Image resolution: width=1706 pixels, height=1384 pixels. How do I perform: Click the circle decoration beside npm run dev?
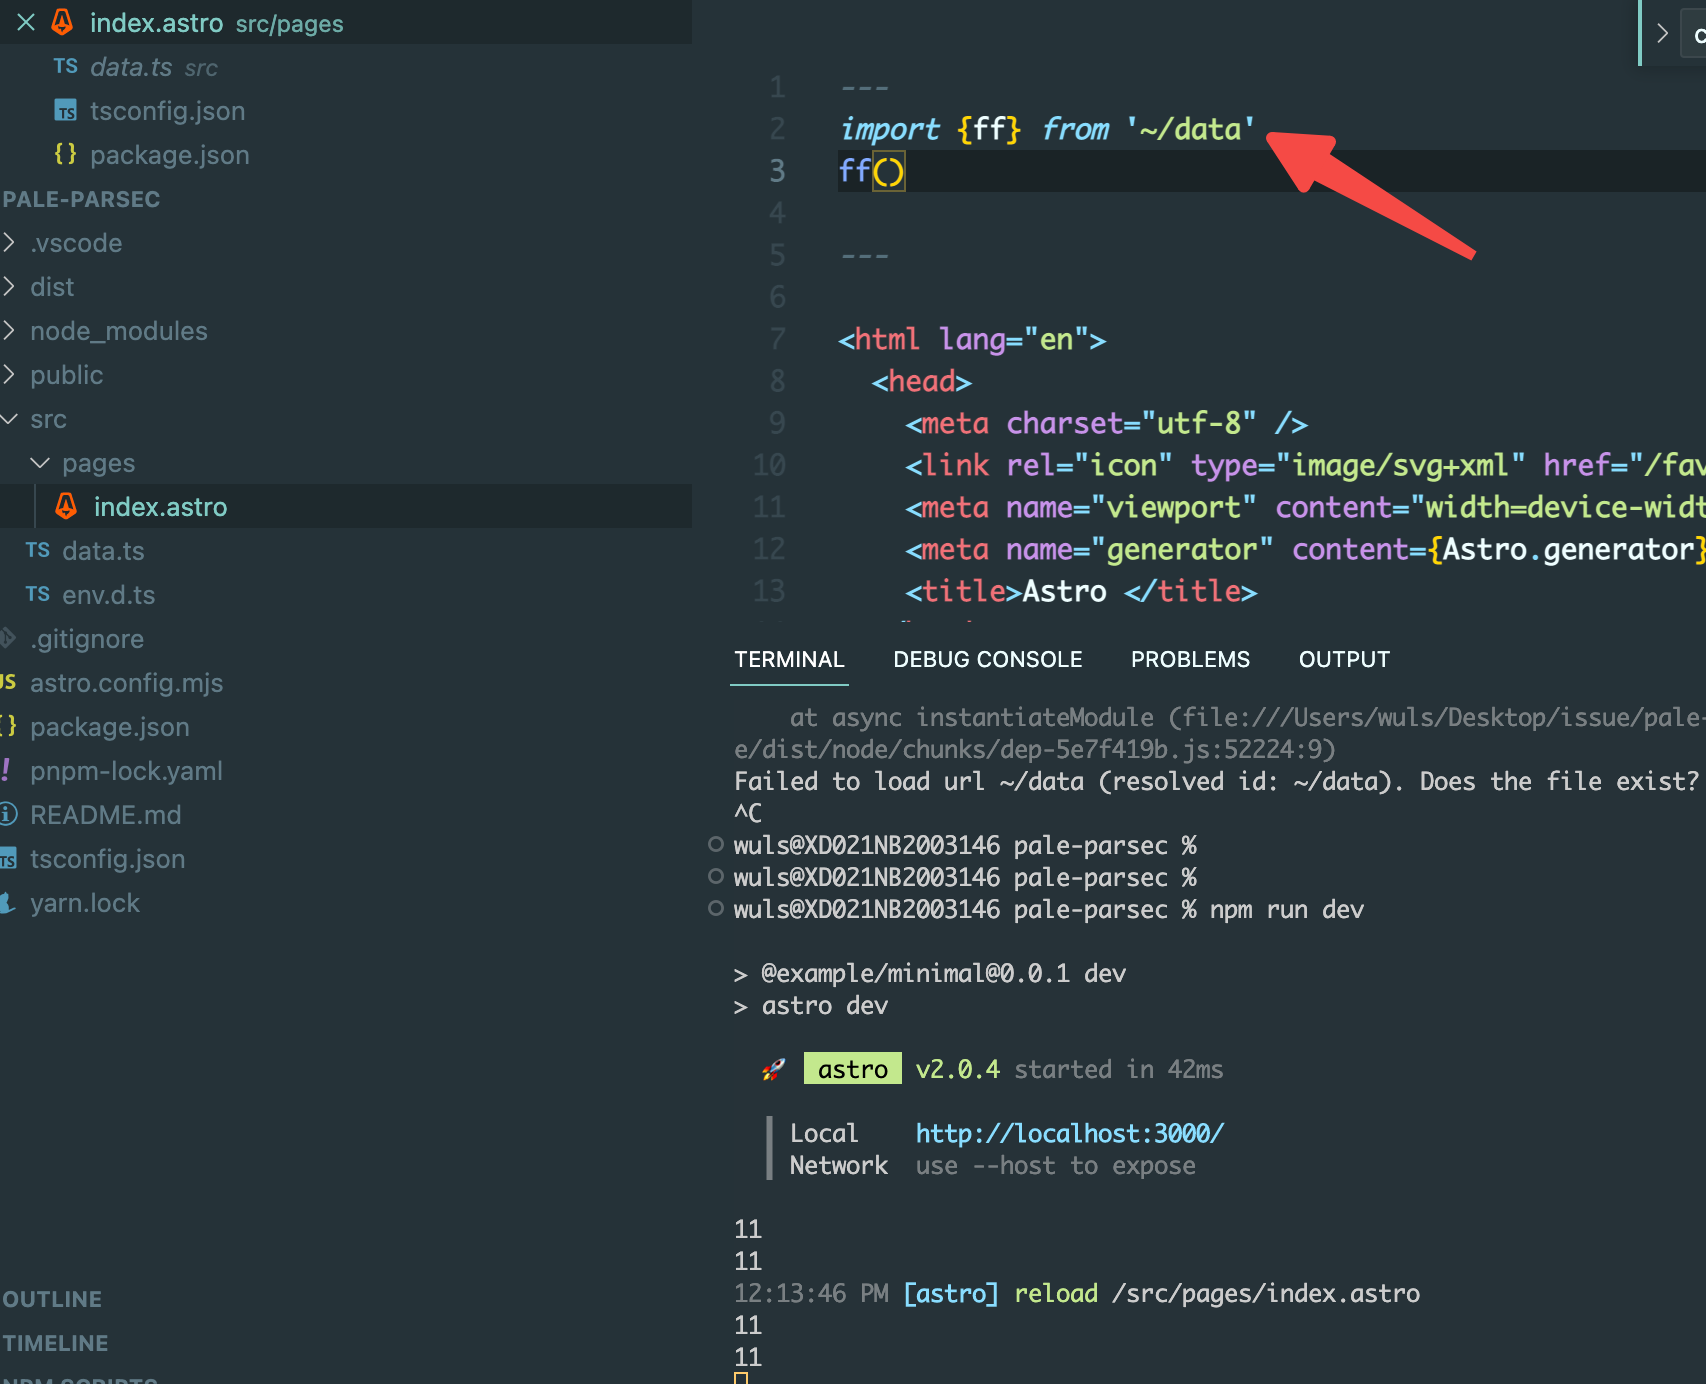pos(715,910)
